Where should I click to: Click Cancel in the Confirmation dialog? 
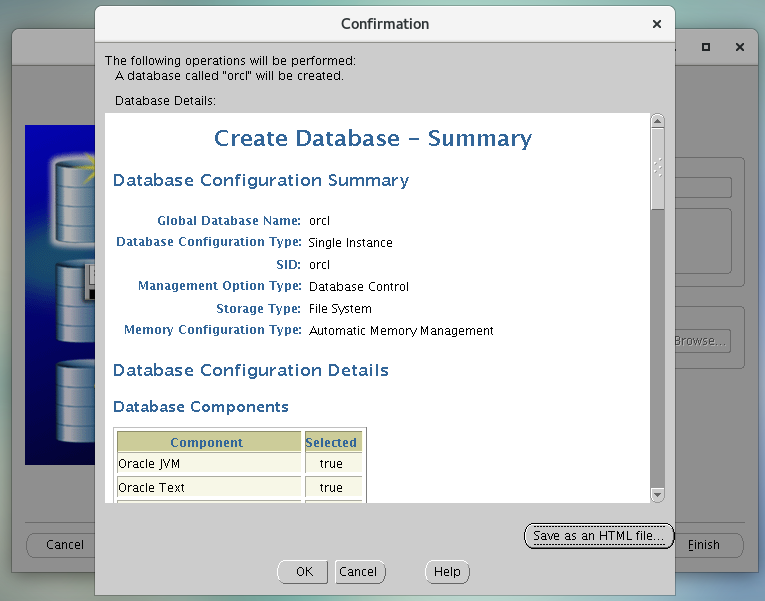coord(360,571)
